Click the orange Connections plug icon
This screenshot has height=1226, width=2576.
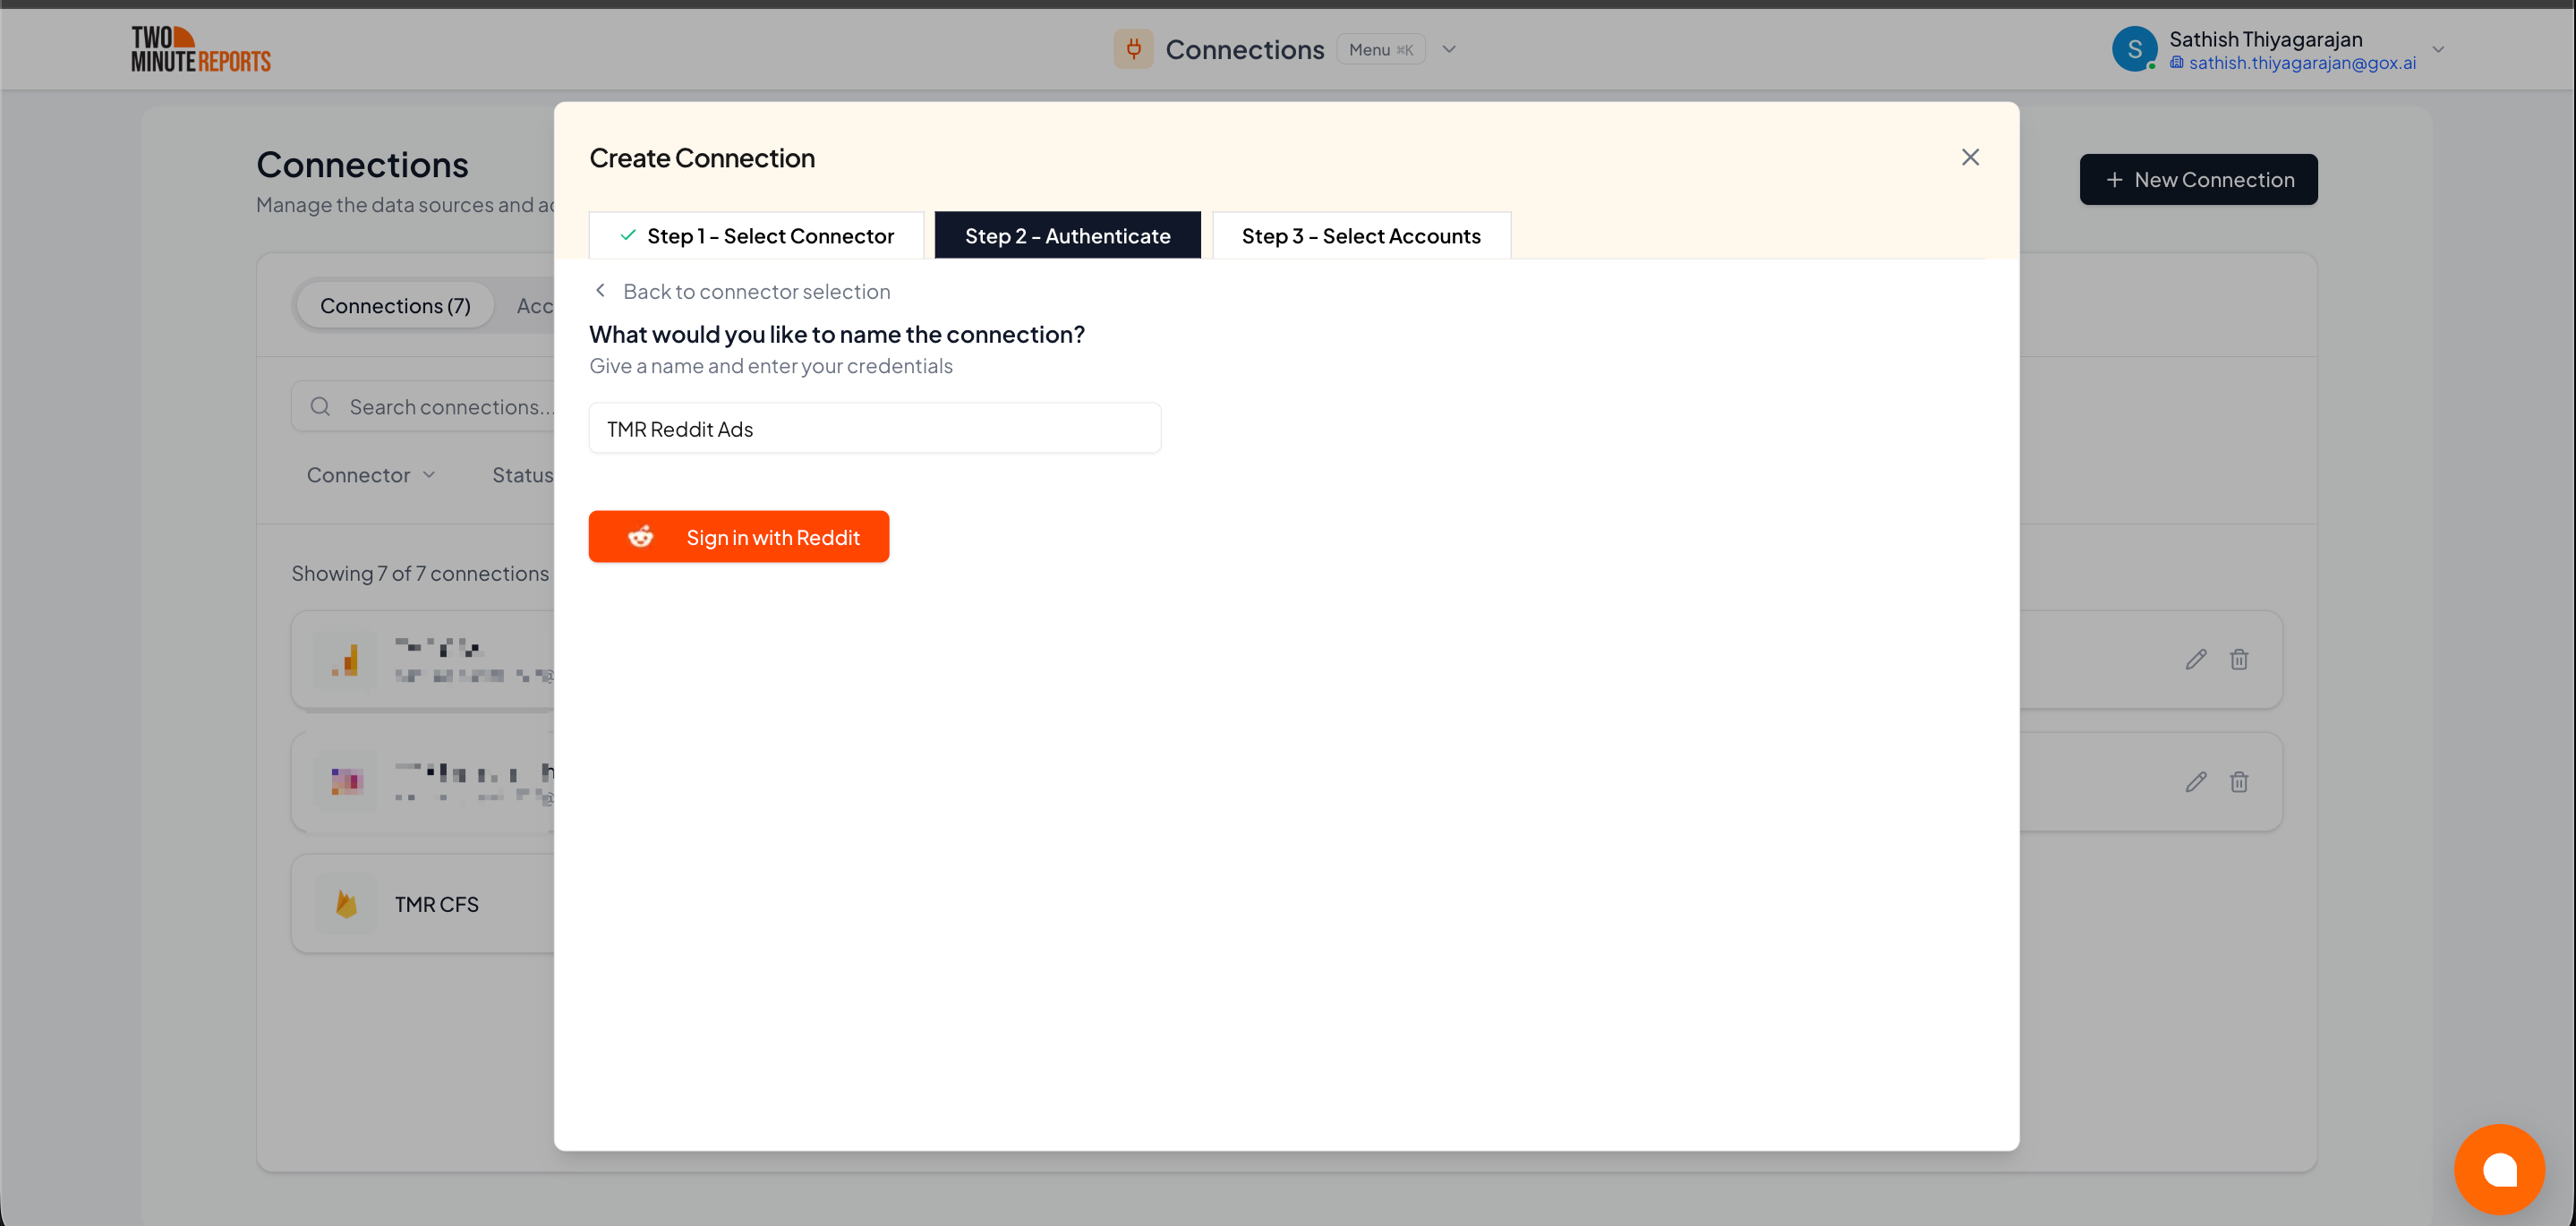(1133, 49)
